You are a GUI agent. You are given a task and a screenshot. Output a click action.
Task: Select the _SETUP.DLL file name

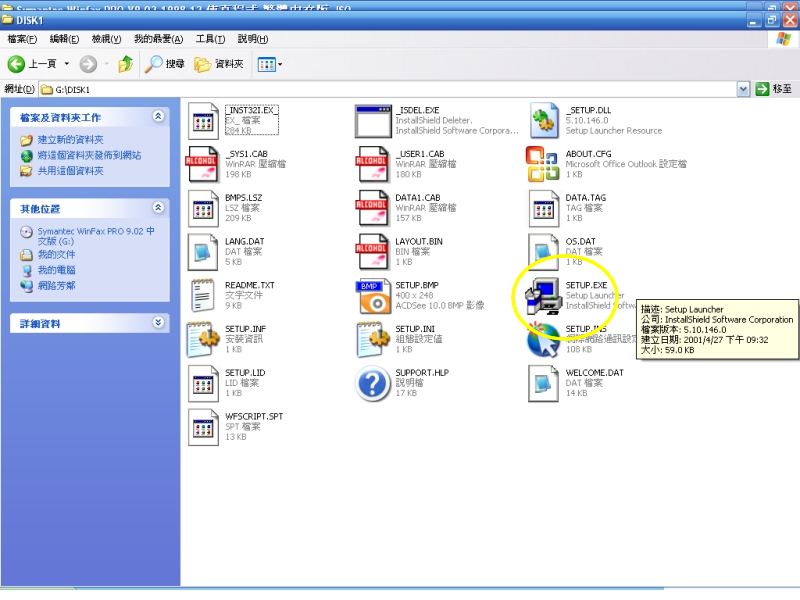click(x=588, y=110)
